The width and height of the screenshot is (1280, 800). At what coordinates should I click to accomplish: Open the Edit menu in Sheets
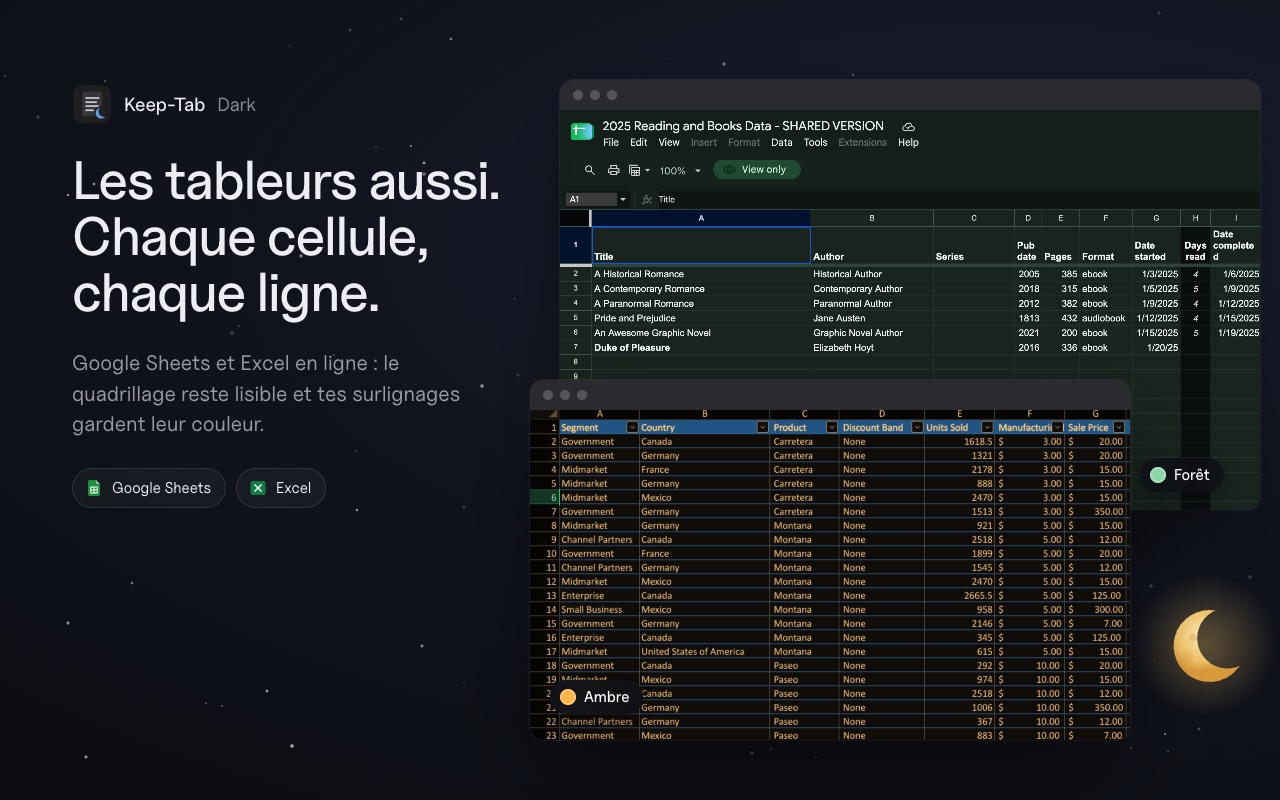(x=638, y=142)
